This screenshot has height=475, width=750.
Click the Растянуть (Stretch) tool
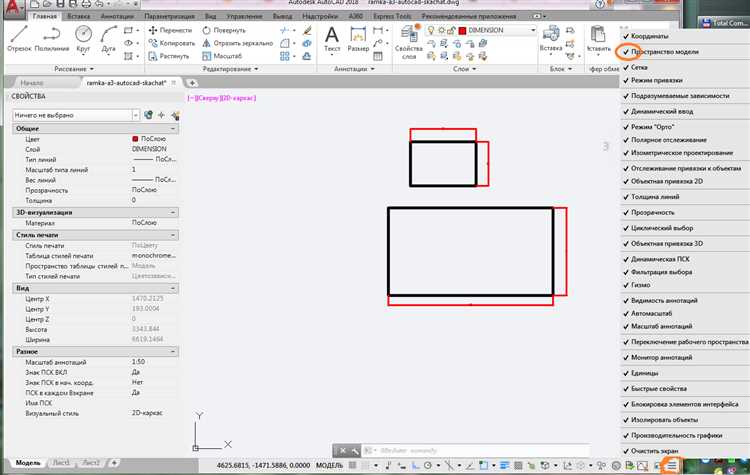click(168, 56)
